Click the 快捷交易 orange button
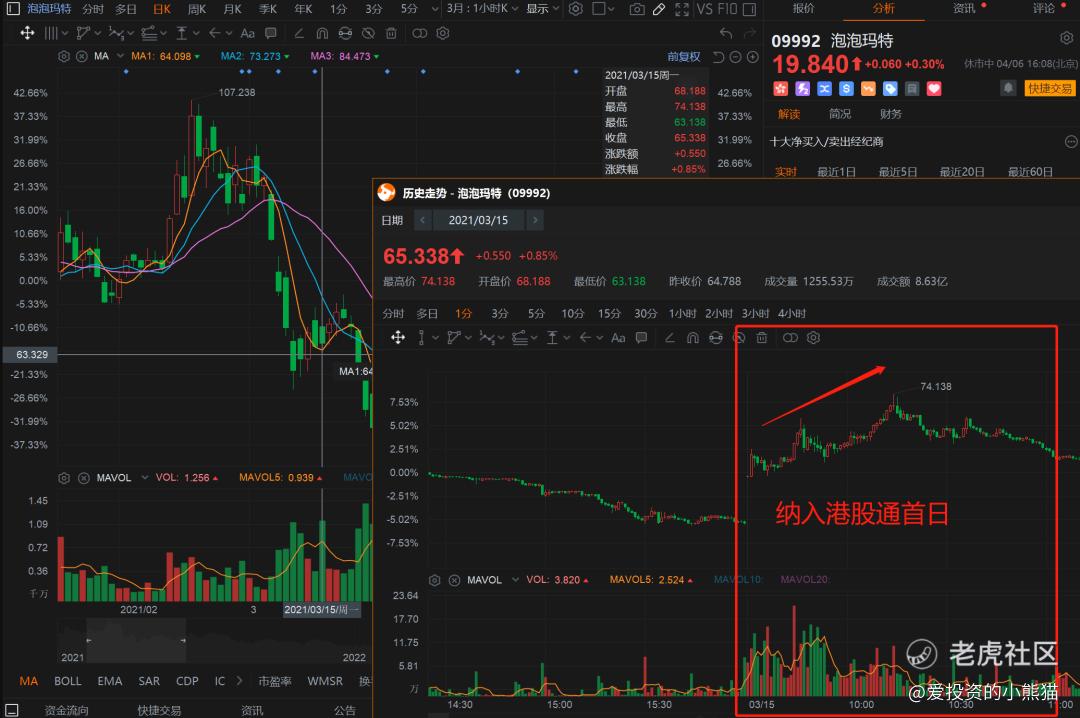Image resolution: width=1080 pixels, height=718 pixels. pos(1050,88)
